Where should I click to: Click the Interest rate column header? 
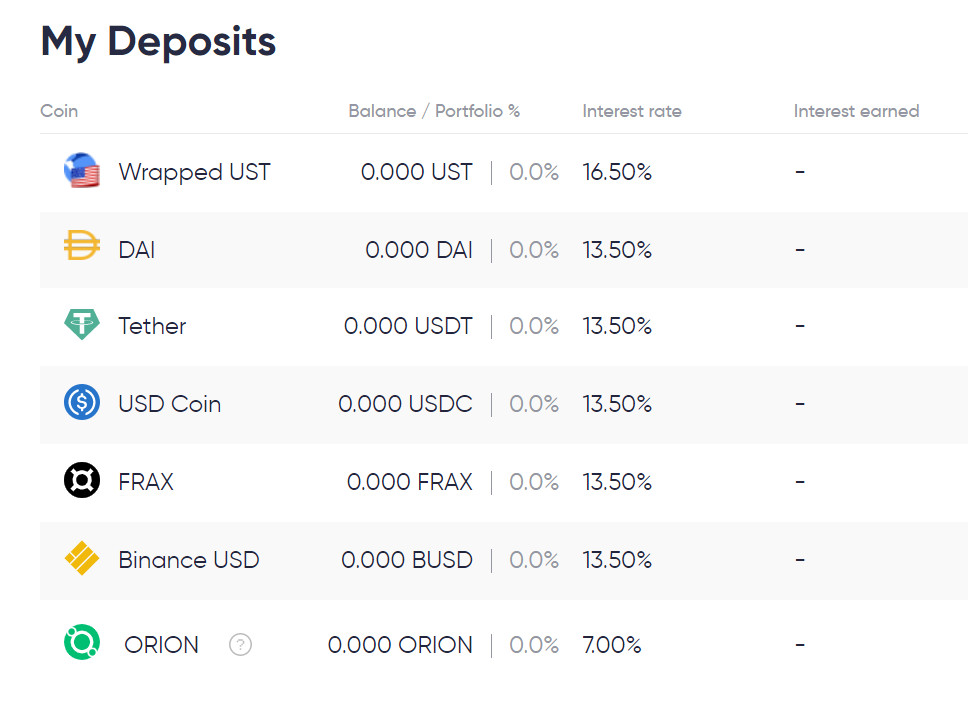coord(632,111)
